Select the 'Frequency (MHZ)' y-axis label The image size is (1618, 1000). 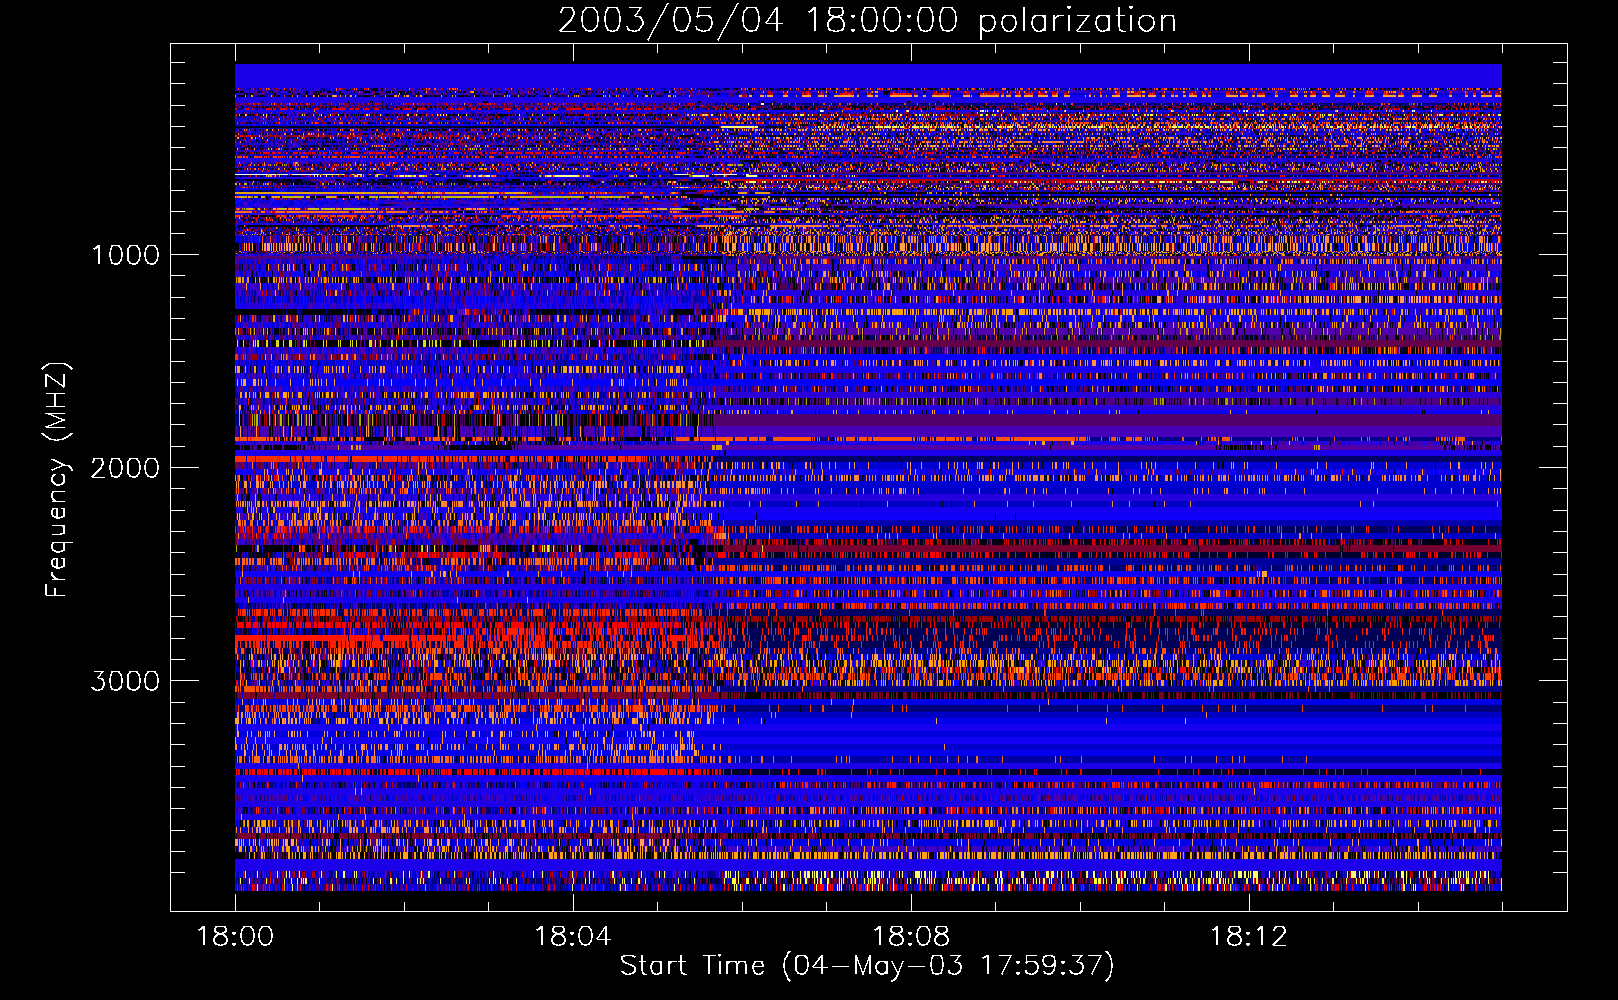pos(57,480)
